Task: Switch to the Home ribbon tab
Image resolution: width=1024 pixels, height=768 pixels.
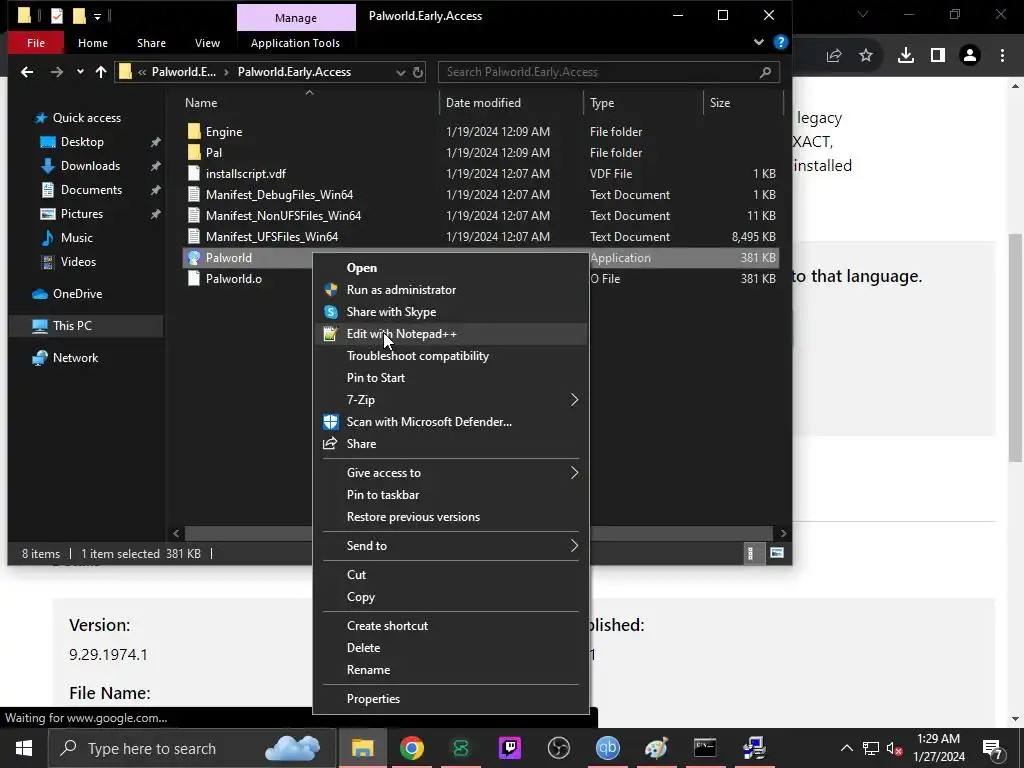Action: 93,42
